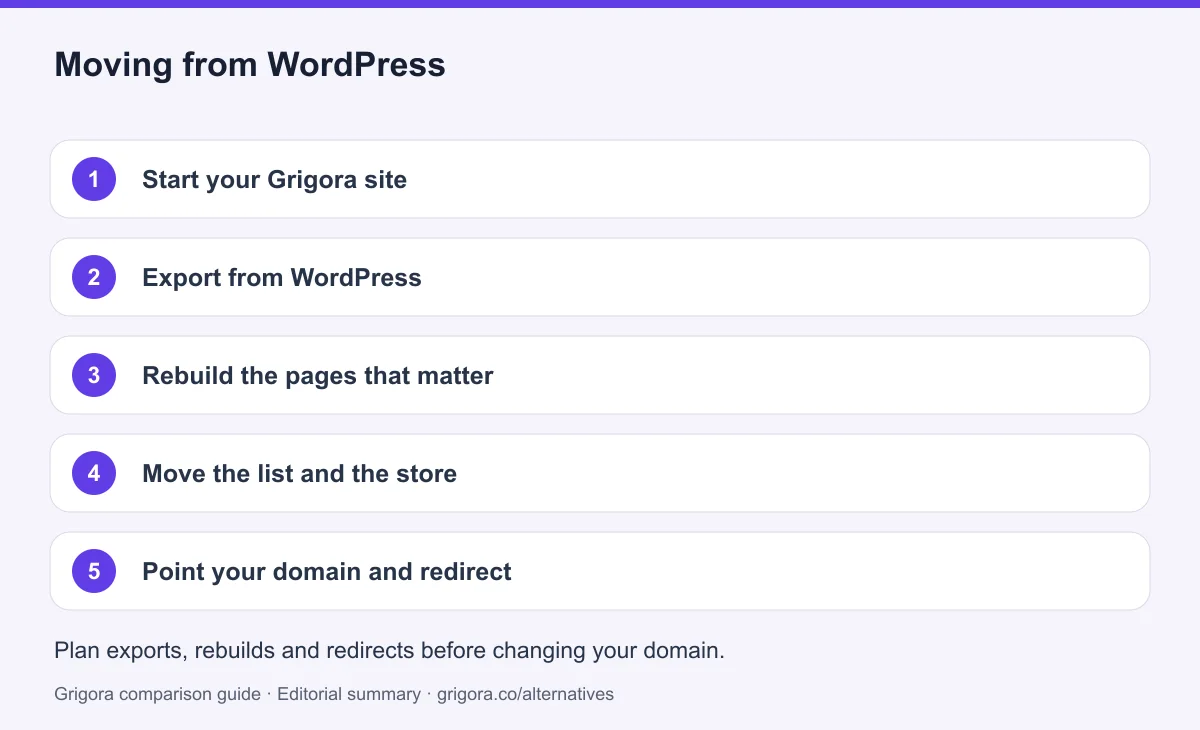Click the 'Plan exports, rebuilds and redirects' summary line
1200x730 pixels.
point(389,650)
